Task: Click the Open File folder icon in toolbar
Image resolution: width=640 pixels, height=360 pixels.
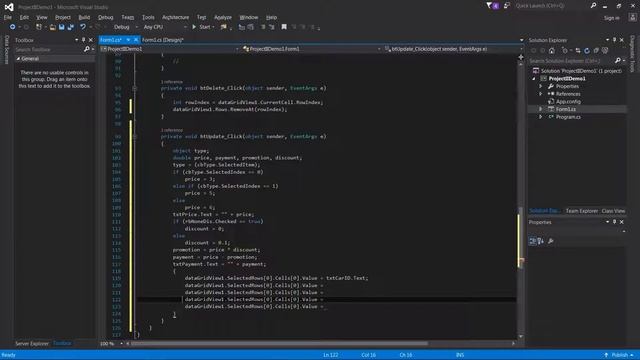Action: point(53,27)
